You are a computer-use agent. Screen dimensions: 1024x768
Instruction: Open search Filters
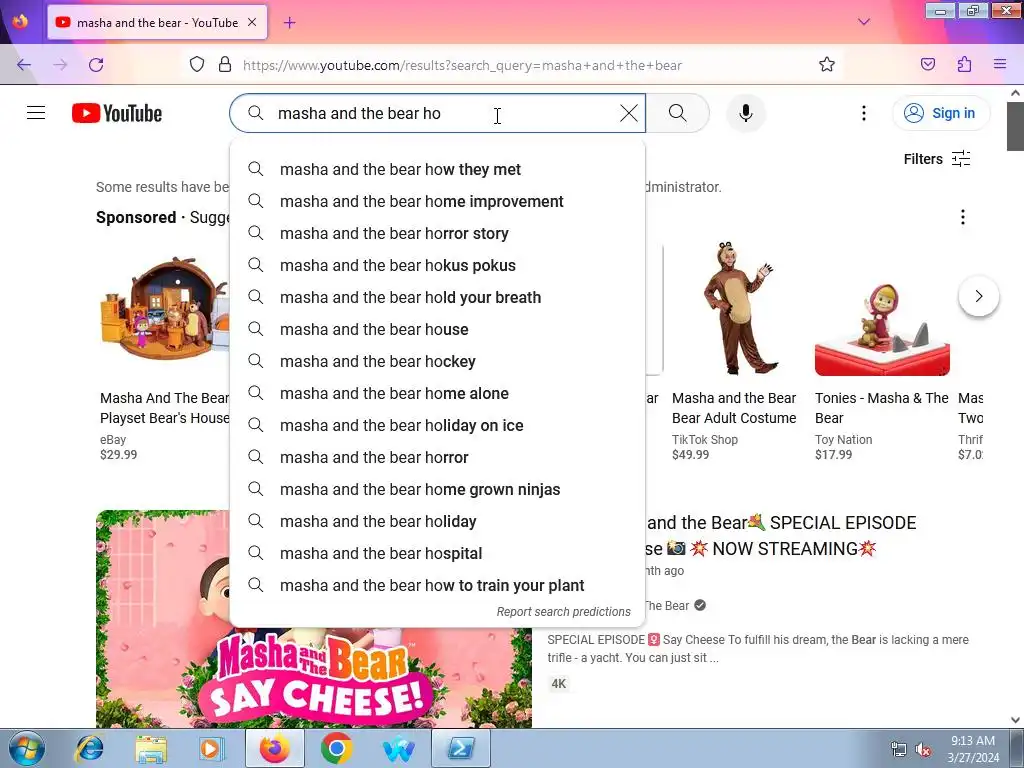pyautogui.click(x=936, y=159)
